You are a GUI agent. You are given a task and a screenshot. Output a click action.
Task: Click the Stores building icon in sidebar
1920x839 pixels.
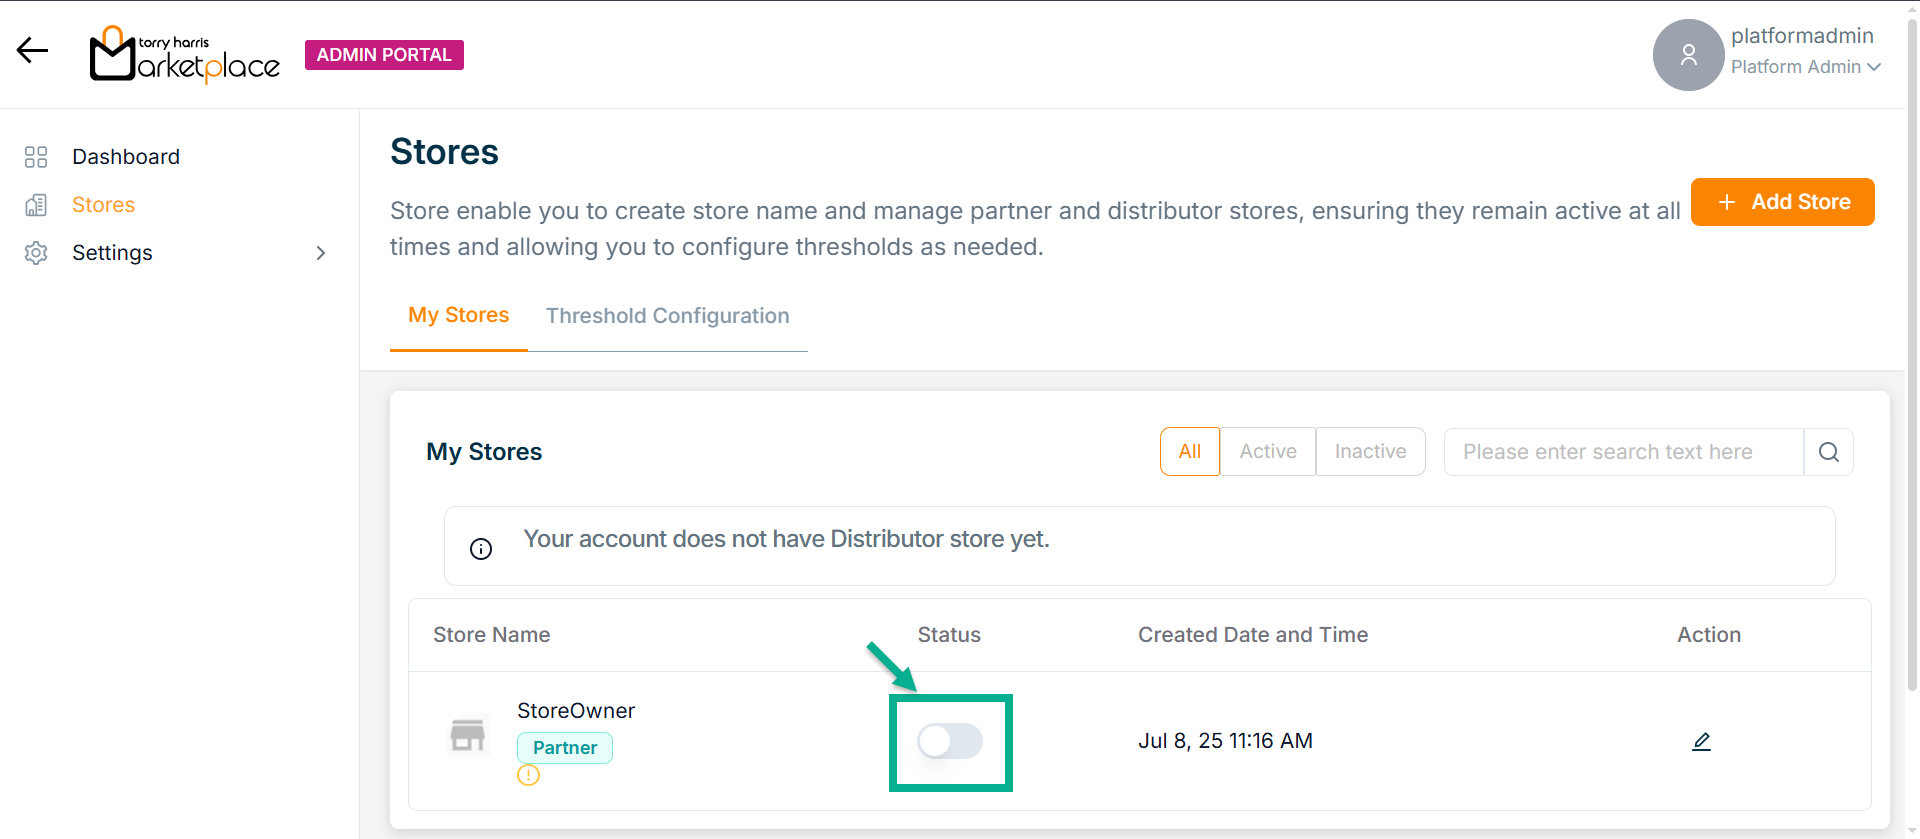pos(36,205)
